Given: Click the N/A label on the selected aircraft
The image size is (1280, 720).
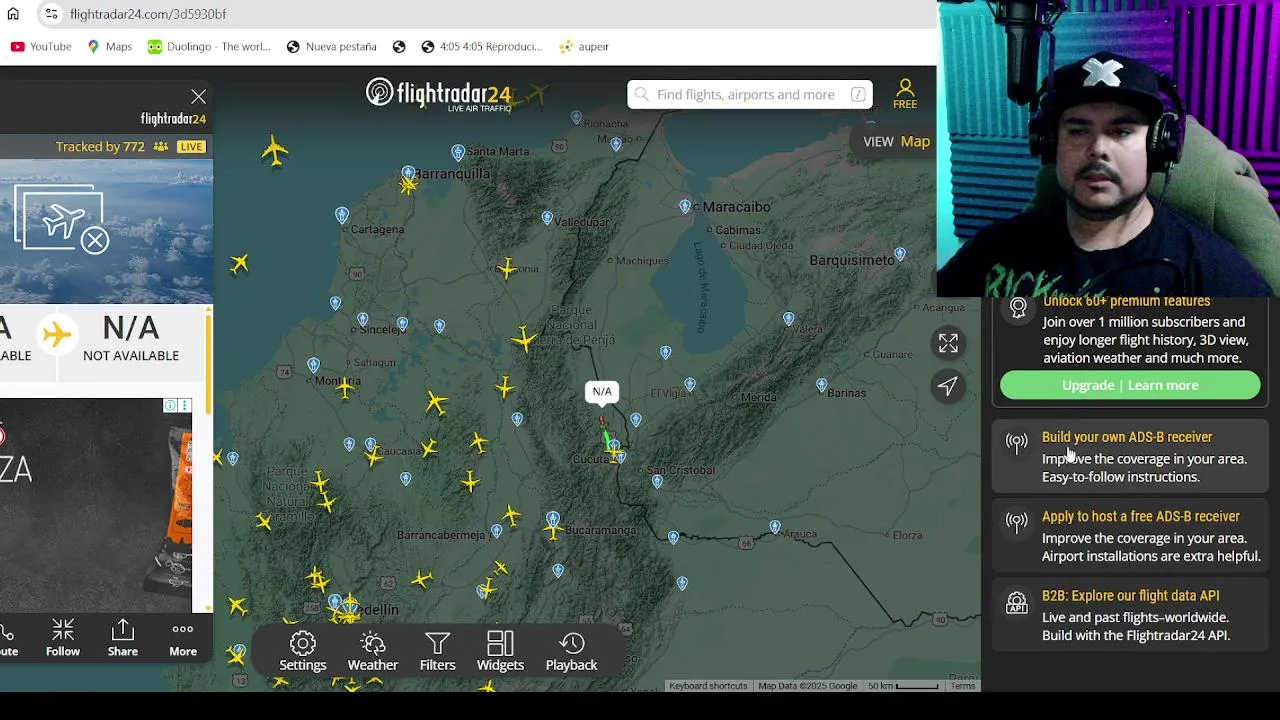Looking at the screenshot, I should pyautogui.click(x=602, y=391).
